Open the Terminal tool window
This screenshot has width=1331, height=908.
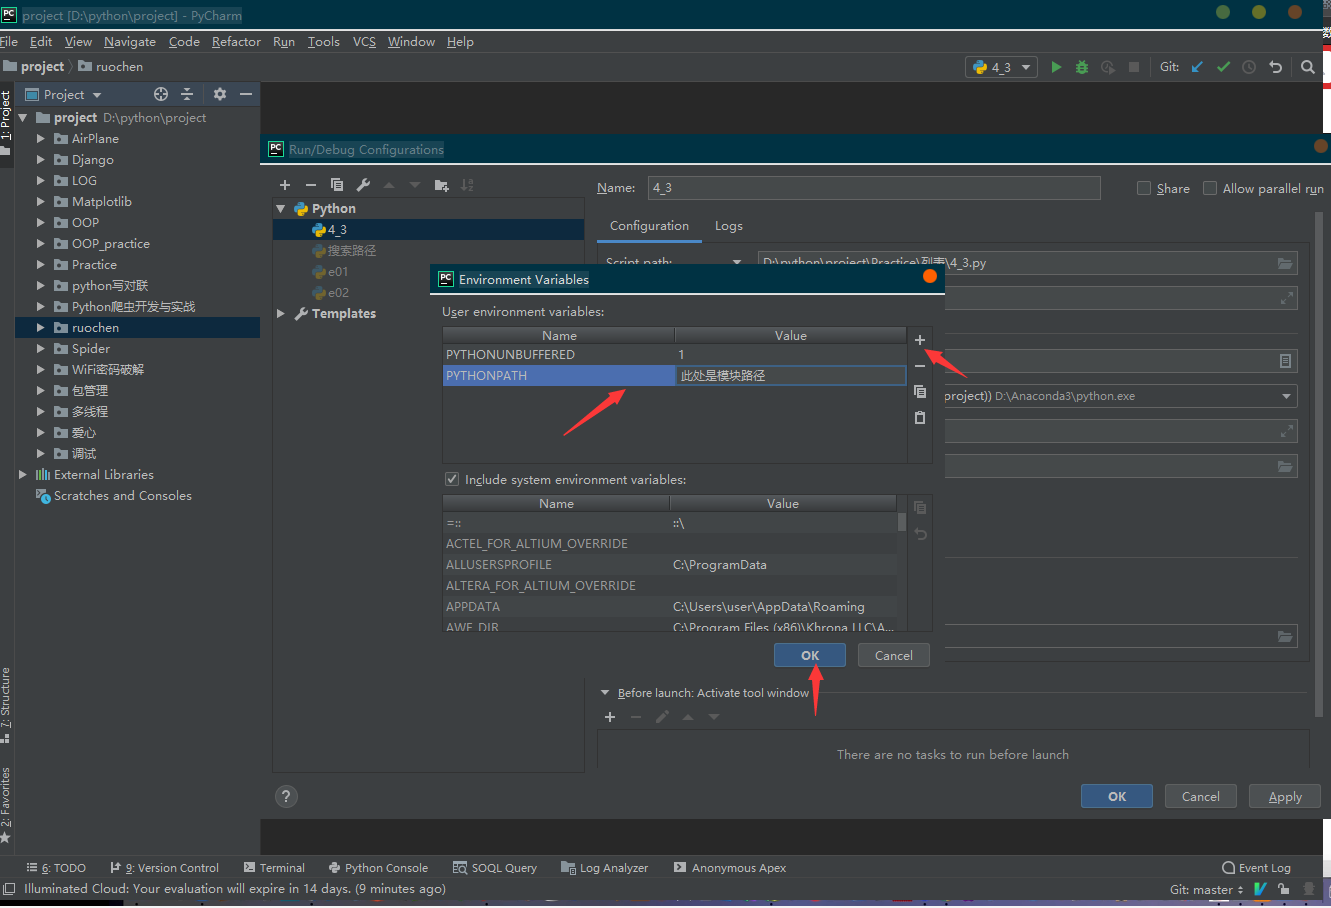[274, 868]
